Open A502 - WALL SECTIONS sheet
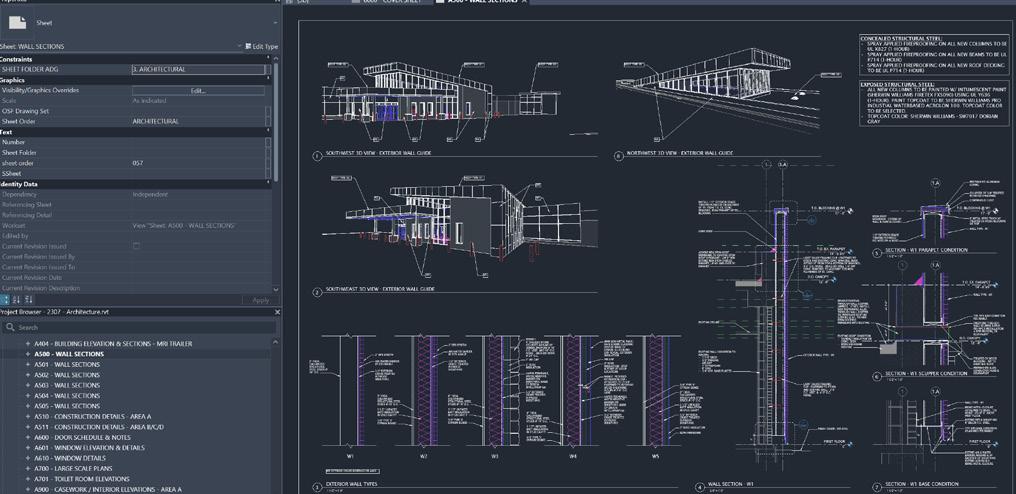The height and width of the screenshot is (494, 1016). pos(67,375)
